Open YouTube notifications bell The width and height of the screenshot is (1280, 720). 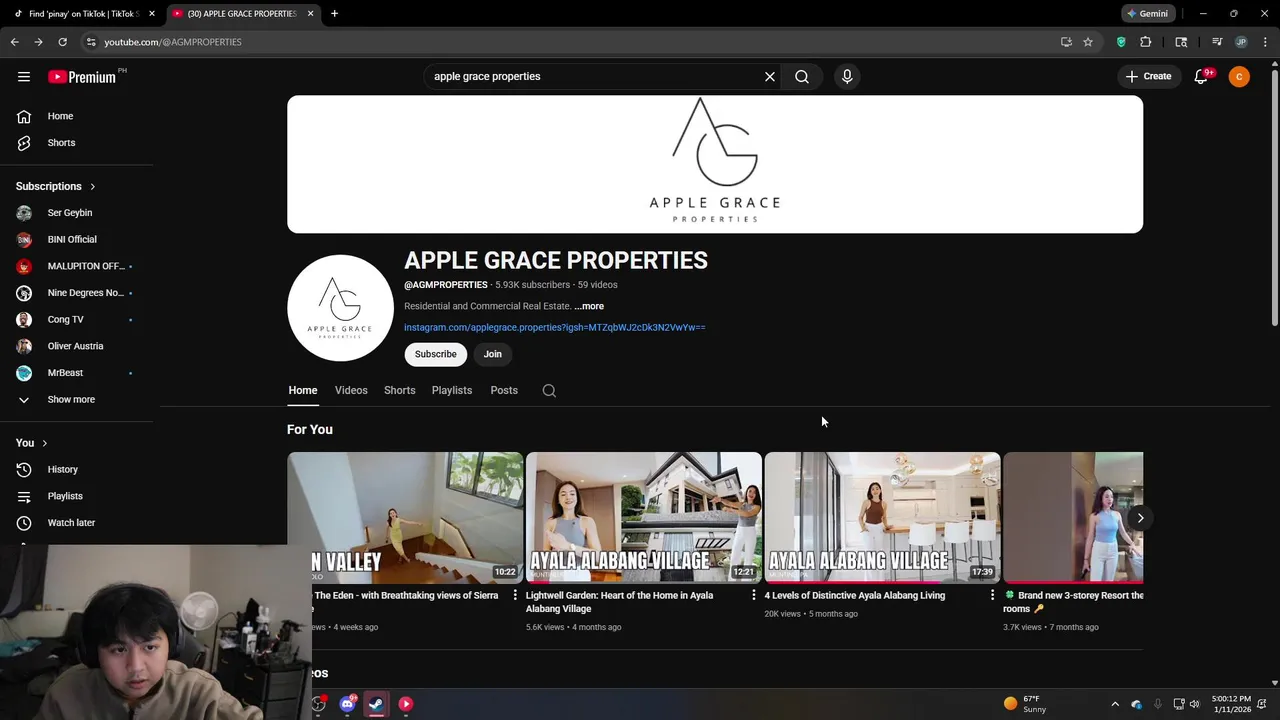pyautogui.click(x=1201, y=77)
